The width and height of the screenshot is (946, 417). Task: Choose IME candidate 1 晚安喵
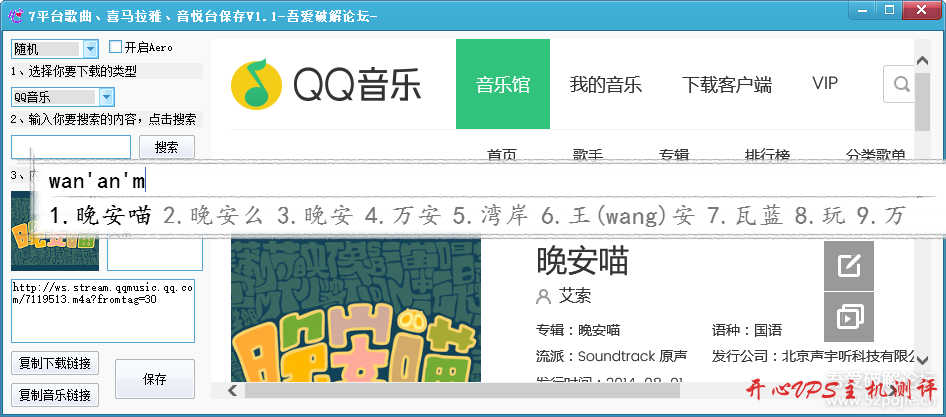(100, 215)
